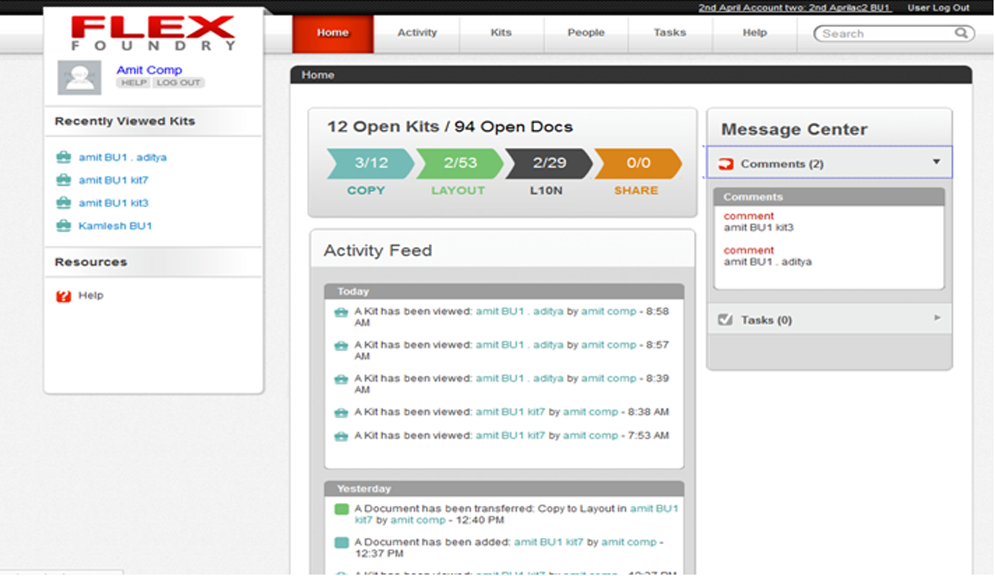Collapse the Comments section arrow
Viewport: 995px width, 576px height.
(937, 162)
